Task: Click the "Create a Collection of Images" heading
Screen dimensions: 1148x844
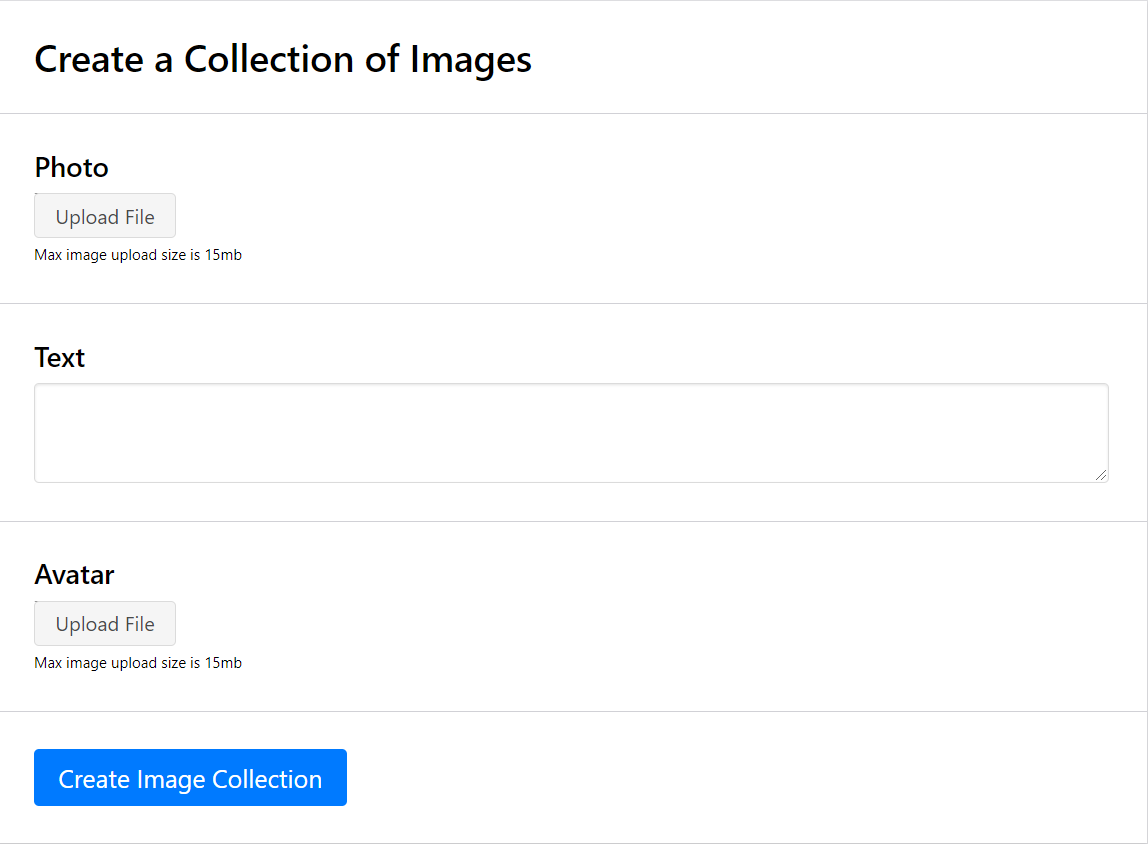Action: click(283, 60)
